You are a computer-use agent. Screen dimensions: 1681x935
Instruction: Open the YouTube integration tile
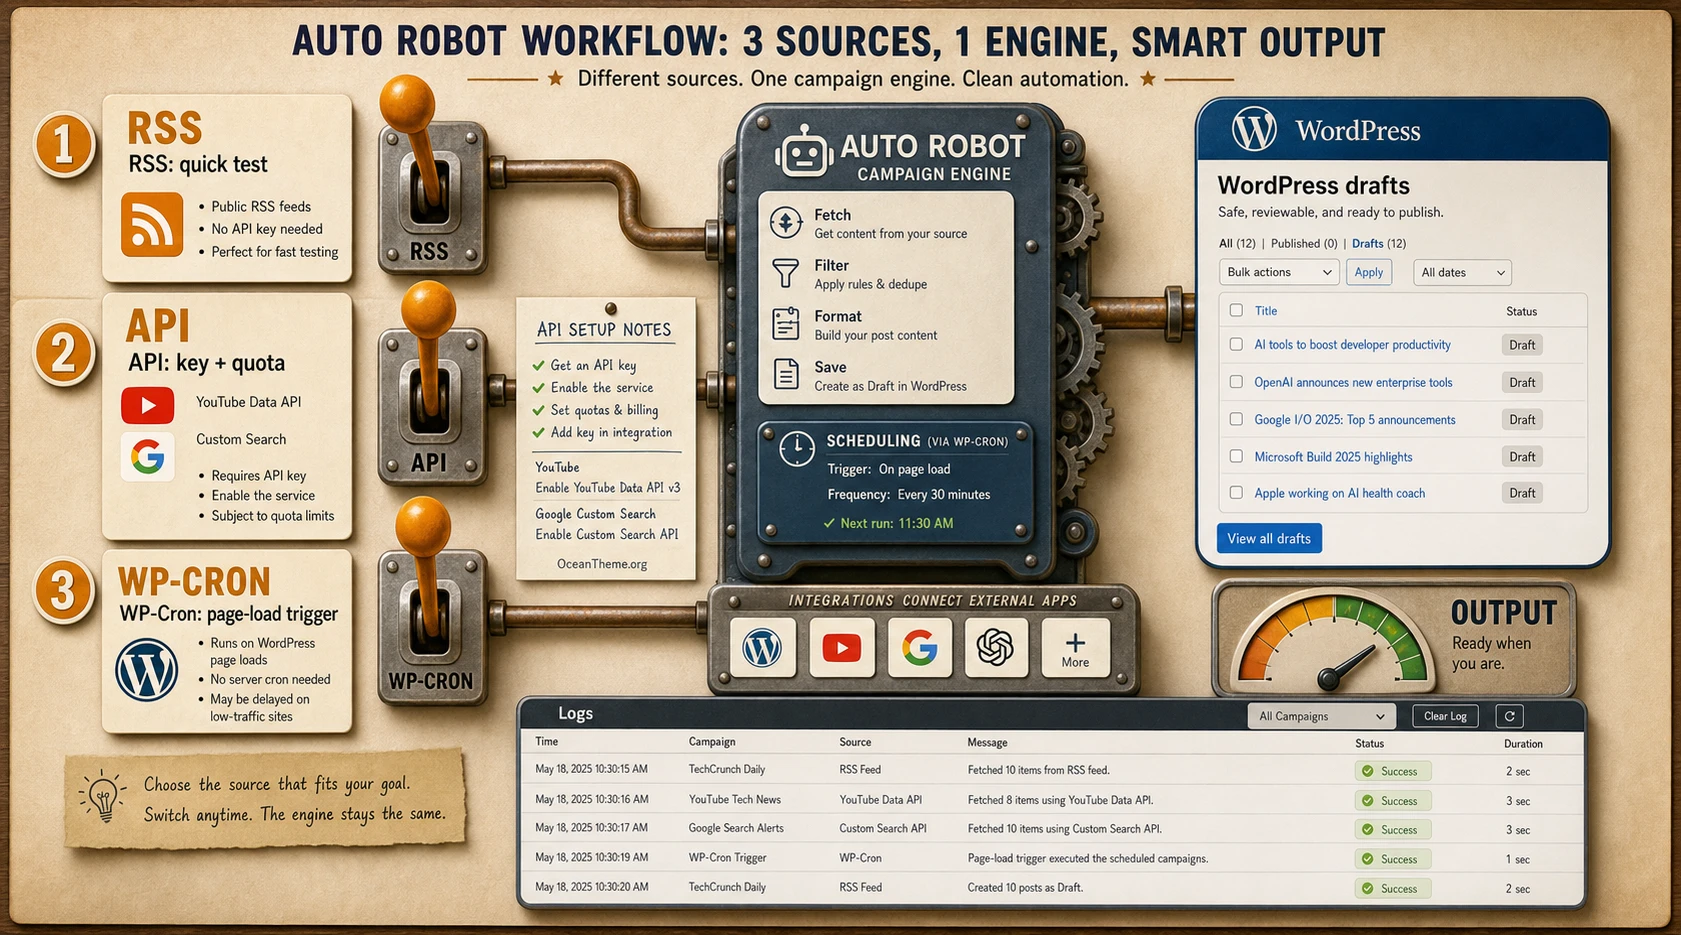coord(842,648)
